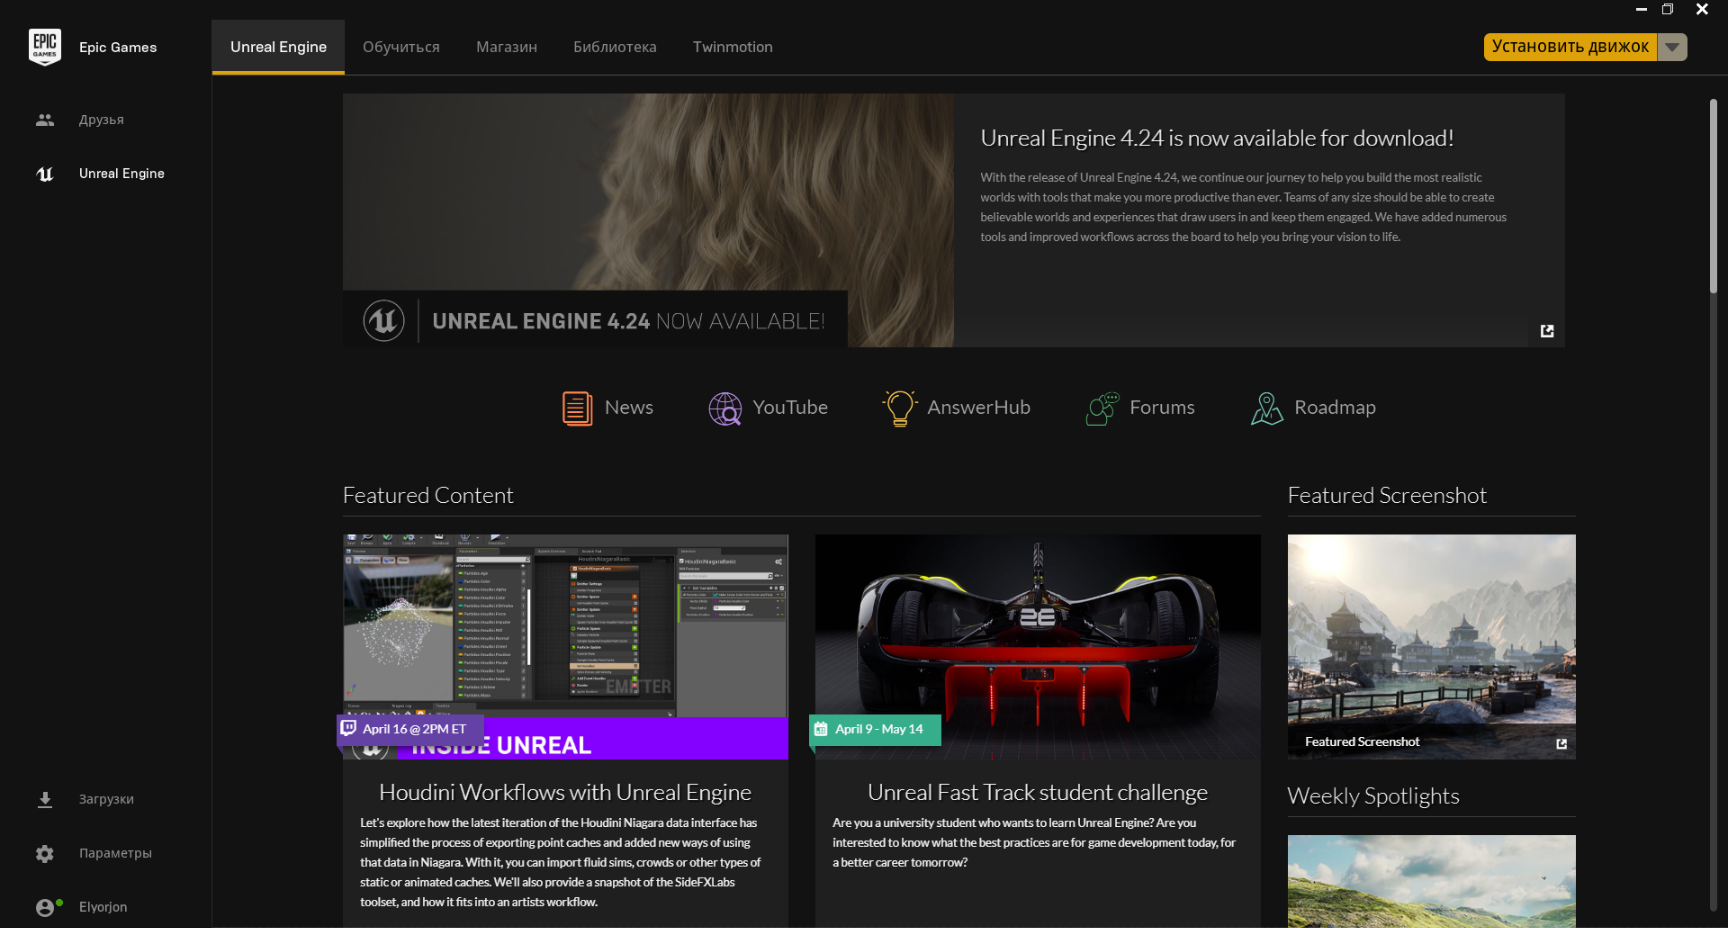Open banner external link icon

(1547, 331)
